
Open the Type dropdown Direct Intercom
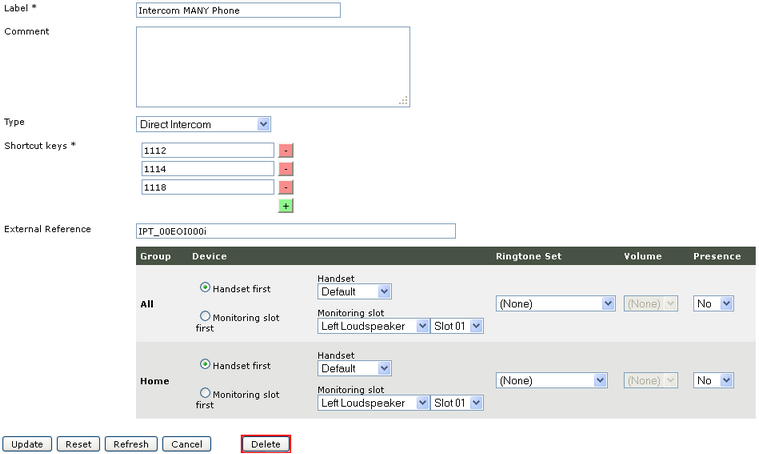(x=203, y=124)
